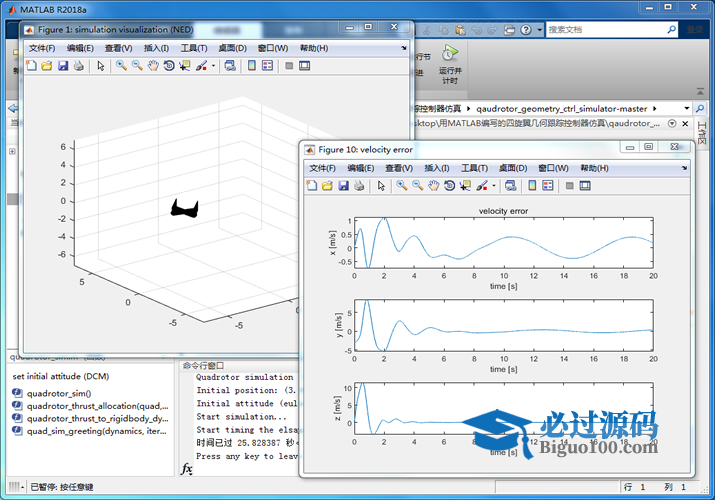Open 查看(V) menu in Figure 10

(399, 168)
